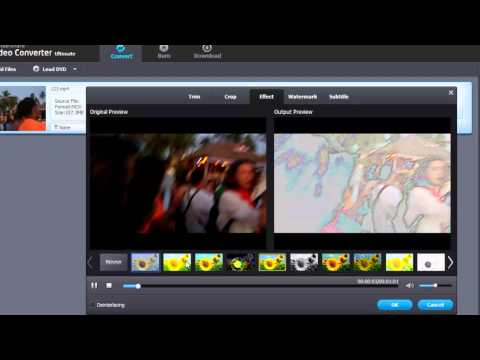Adjust the volume slider
Screen dimensions: 480x360
tap(435, 285)
